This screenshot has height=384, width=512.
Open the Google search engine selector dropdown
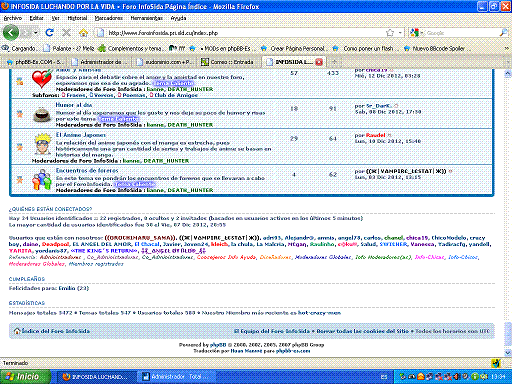point(416,33)
